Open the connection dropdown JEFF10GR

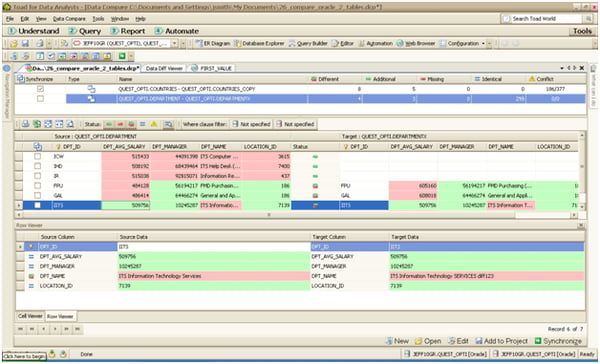click(x=174, y=44)
